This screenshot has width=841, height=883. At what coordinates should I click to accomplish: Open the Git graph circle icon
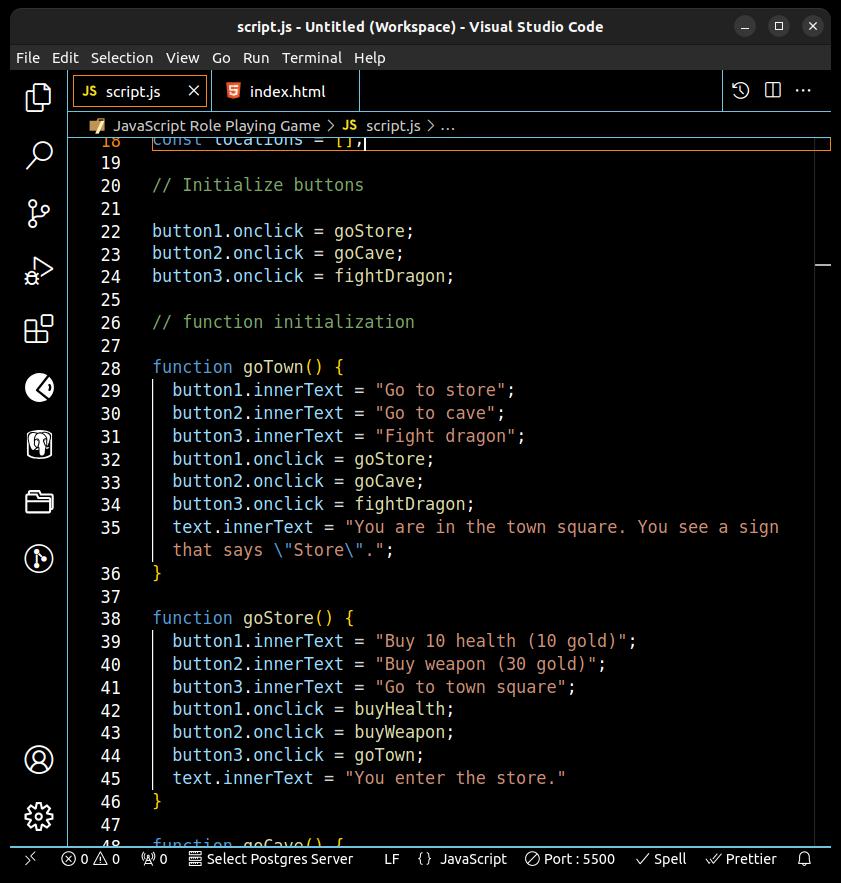pyautogui.click(x=38, y=559)
